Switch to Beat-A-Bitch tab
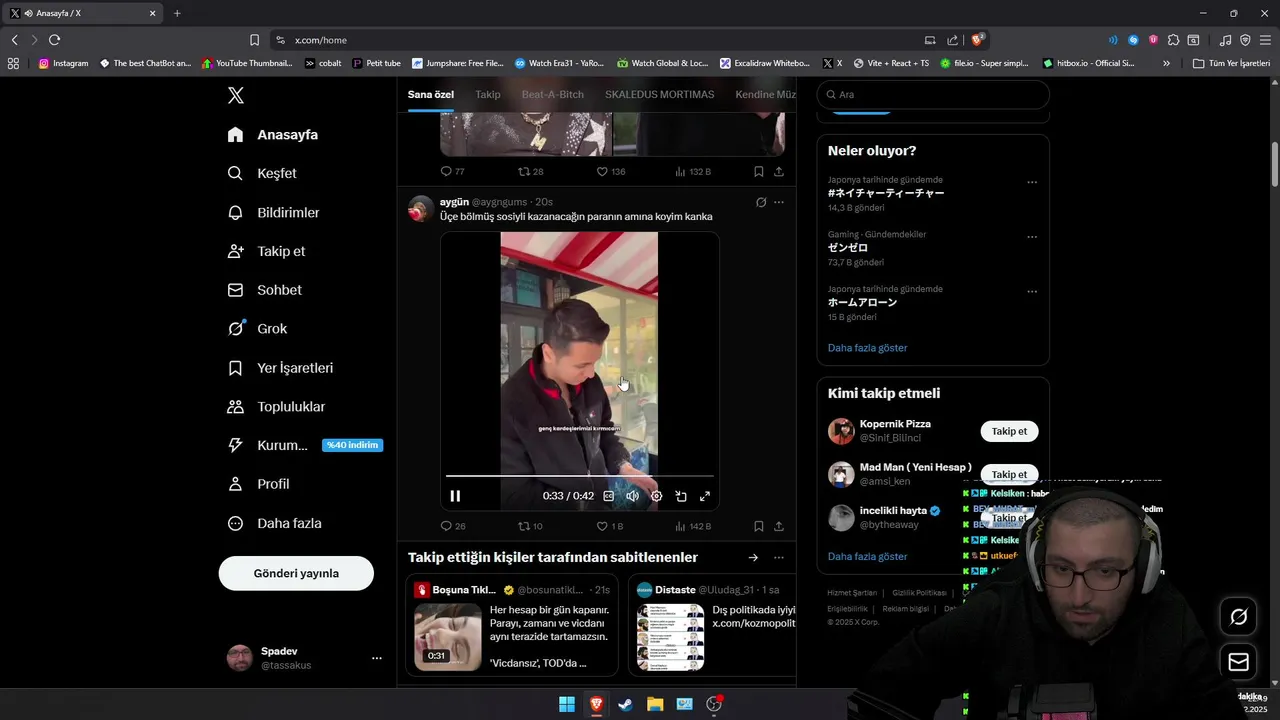The width and height of the screenshot is (1280, 720). (552, 94)
